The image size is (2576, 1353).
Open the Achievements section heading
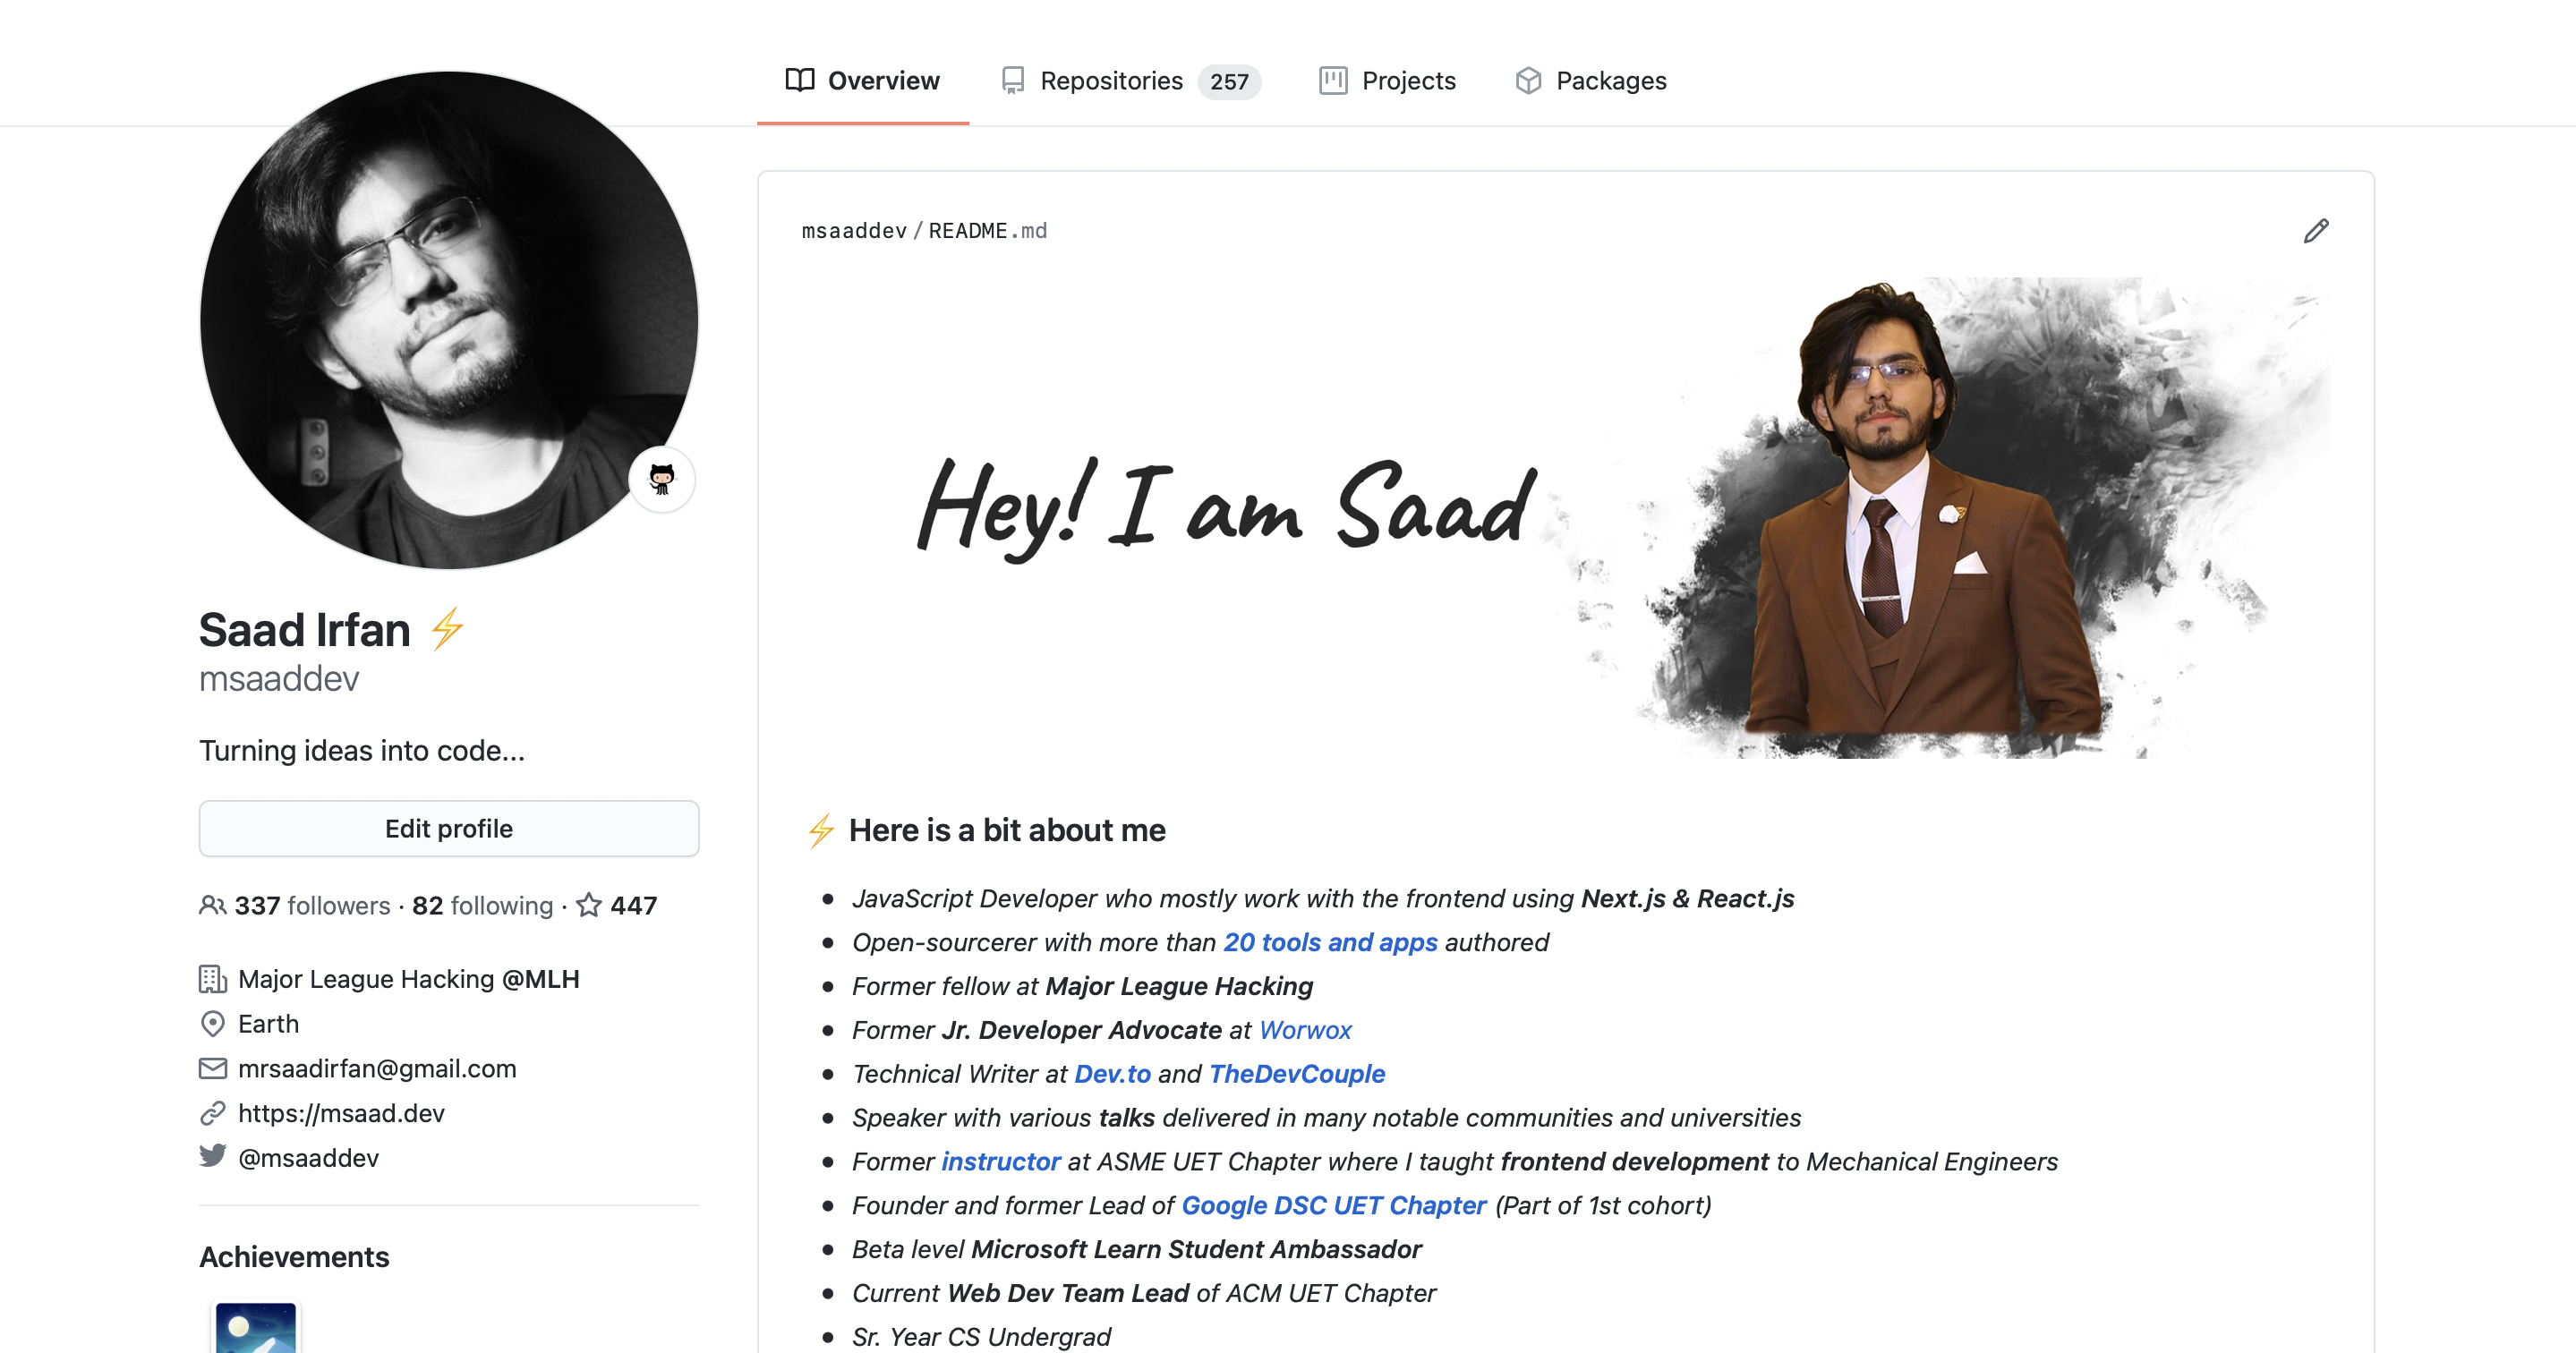(294, 1257)
